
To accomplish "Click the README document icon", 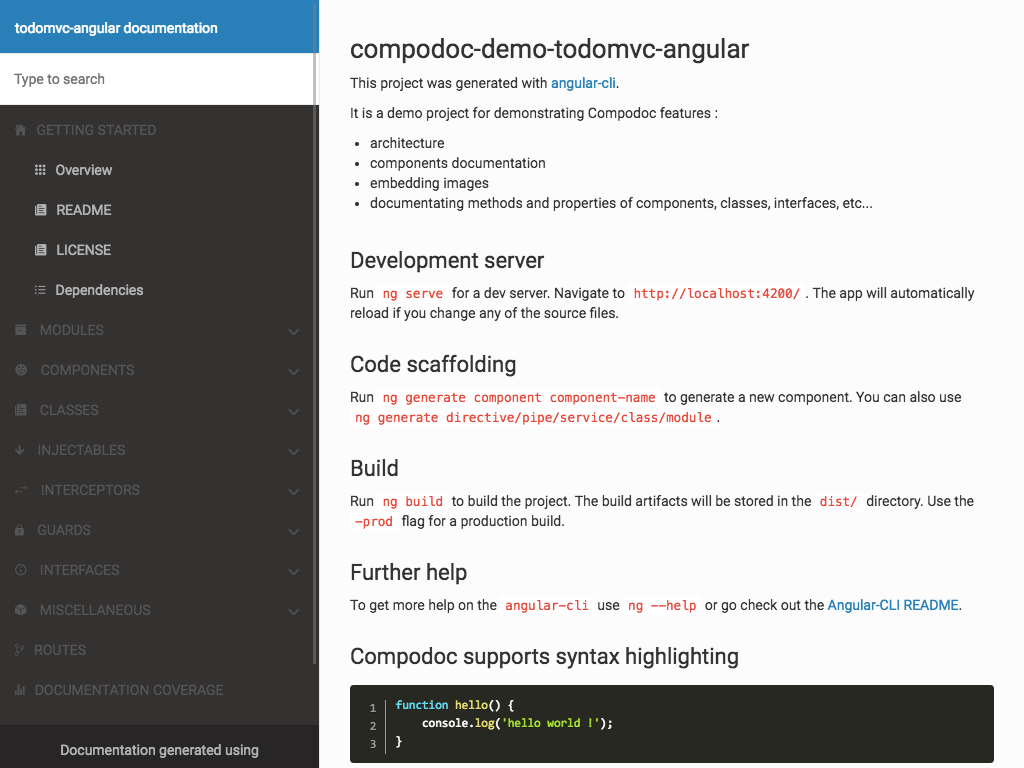I will tap(42, 210).
